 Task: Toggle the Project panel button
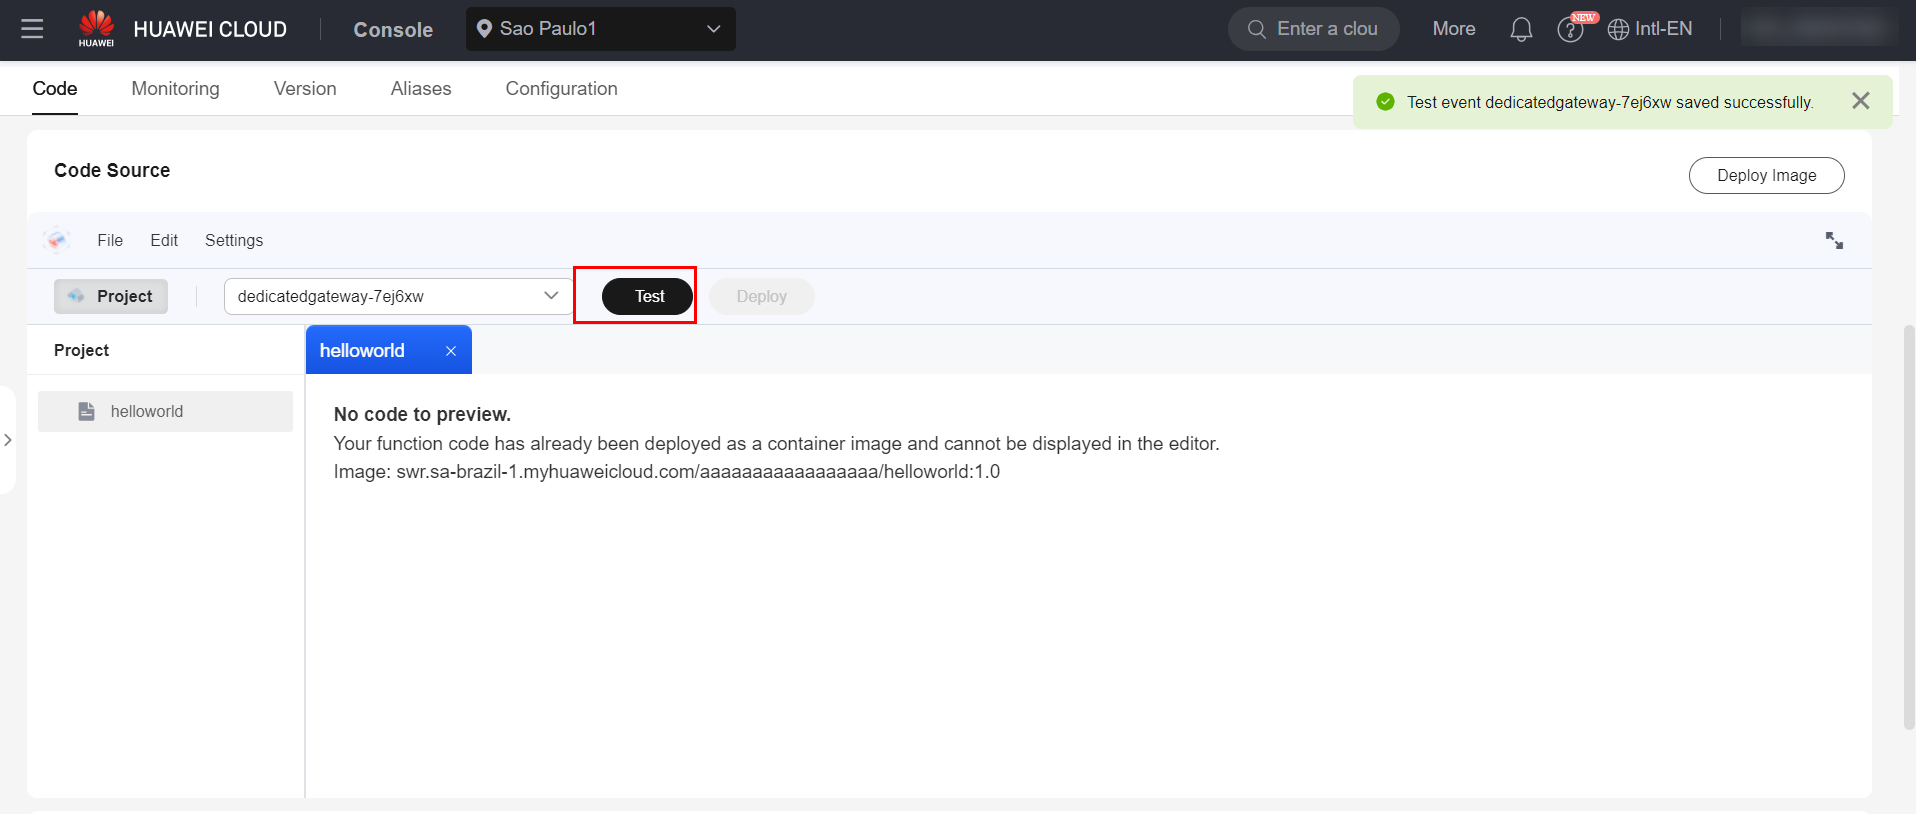[x=111, y=296]
